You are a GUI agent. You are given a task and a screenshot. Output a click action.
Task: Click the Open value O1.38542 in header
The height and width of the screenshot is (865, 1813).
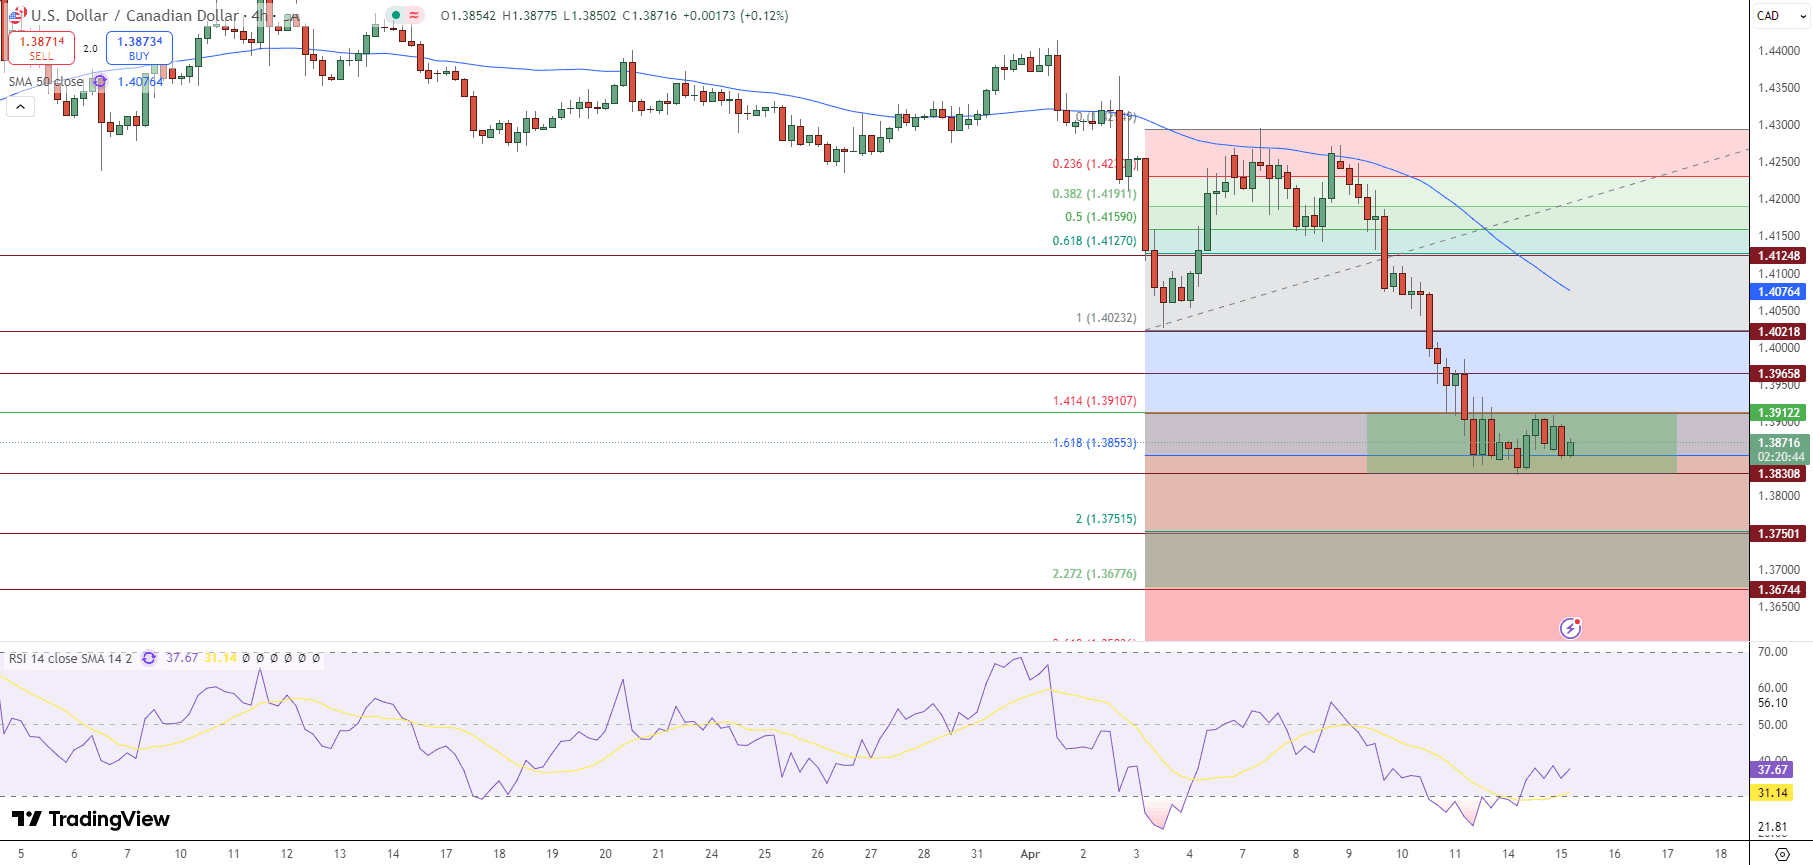(469, 16)
